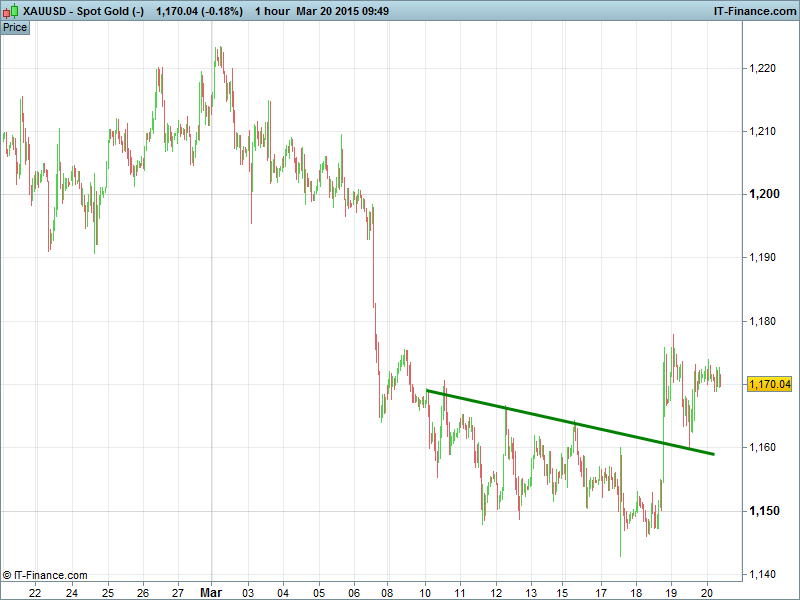Click the Mar label on date axis
Image resolution: width=800 pixels, height=600 pixels.
(210, 592)
